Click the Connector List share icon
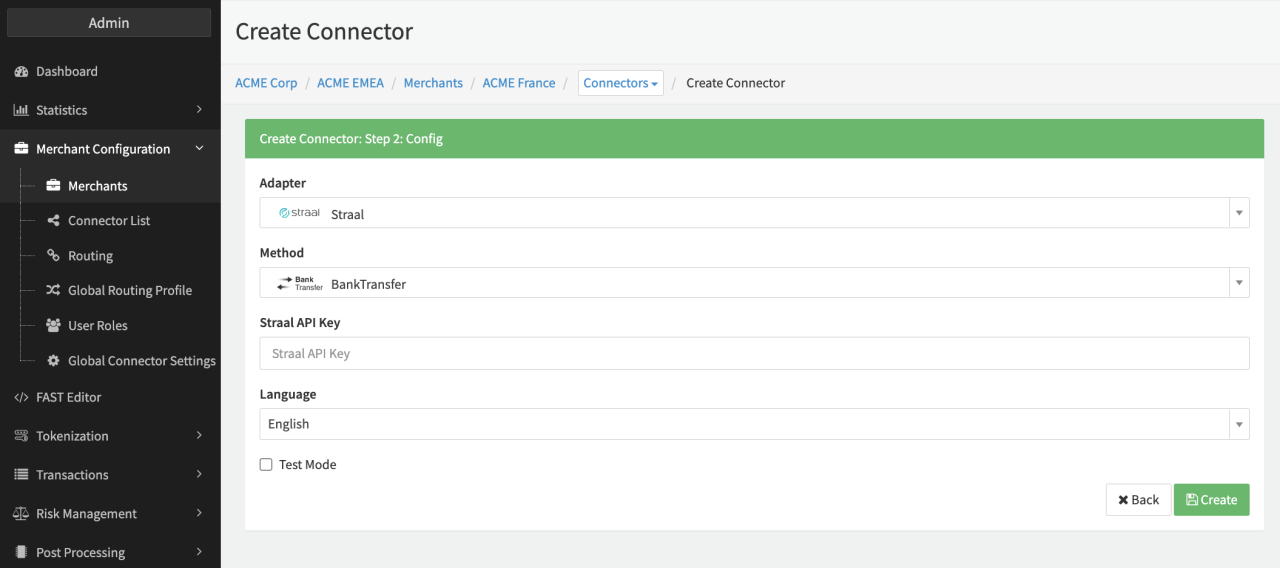Screen dimensions: 1280x568 pos(54,221)
